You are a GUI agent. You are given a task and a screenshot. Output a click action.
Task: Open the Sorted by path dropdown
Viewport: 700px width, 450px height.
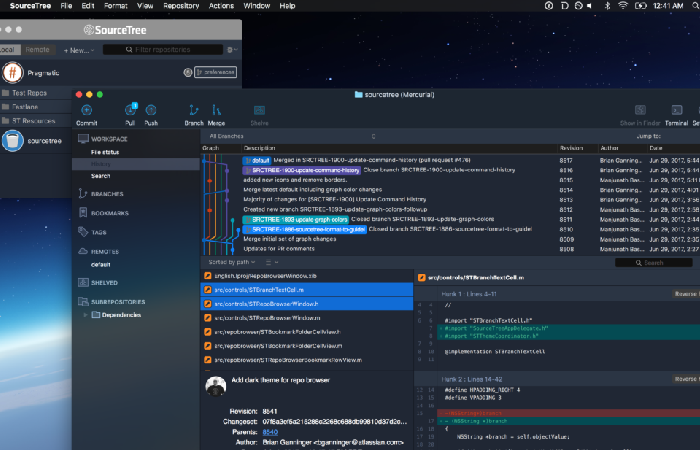coord(232,262)
